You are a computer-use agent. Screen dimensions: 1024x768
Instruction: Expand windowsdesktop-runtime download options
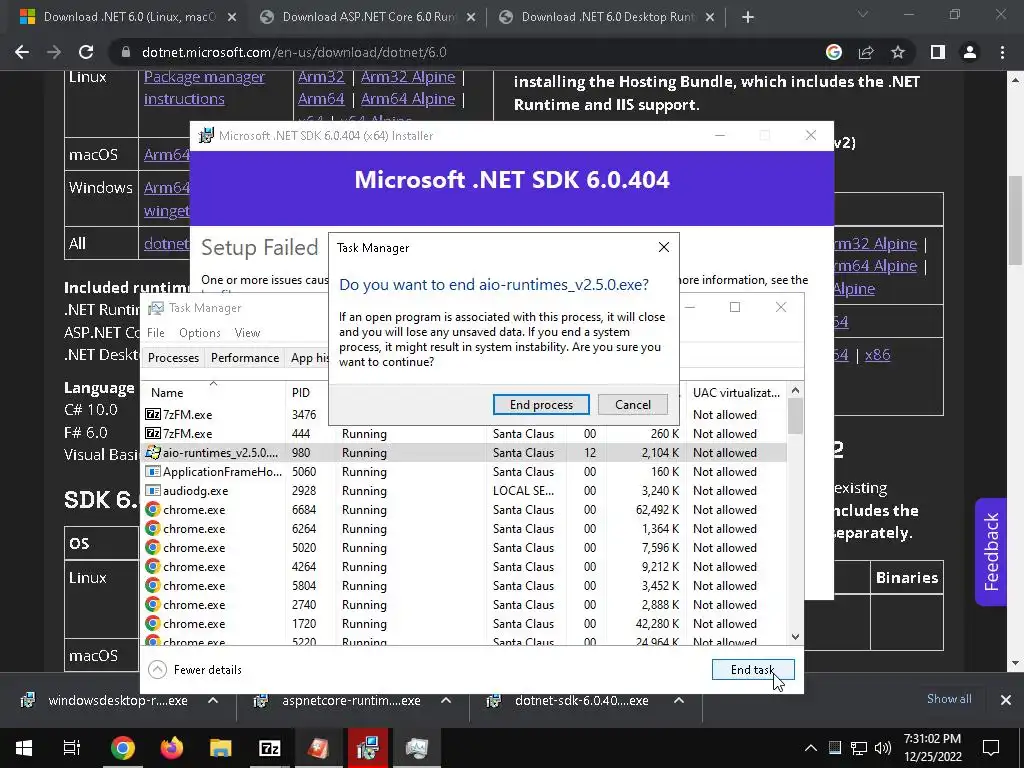click(x=213, y=700)
